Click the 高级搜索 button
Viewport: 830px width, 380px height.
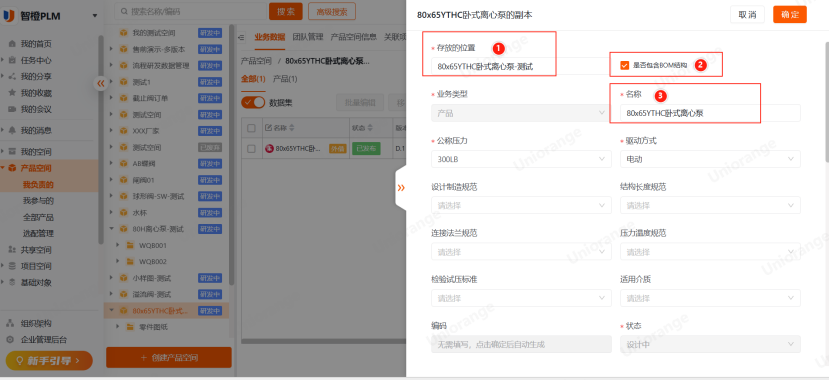click(x=331, y=11)
